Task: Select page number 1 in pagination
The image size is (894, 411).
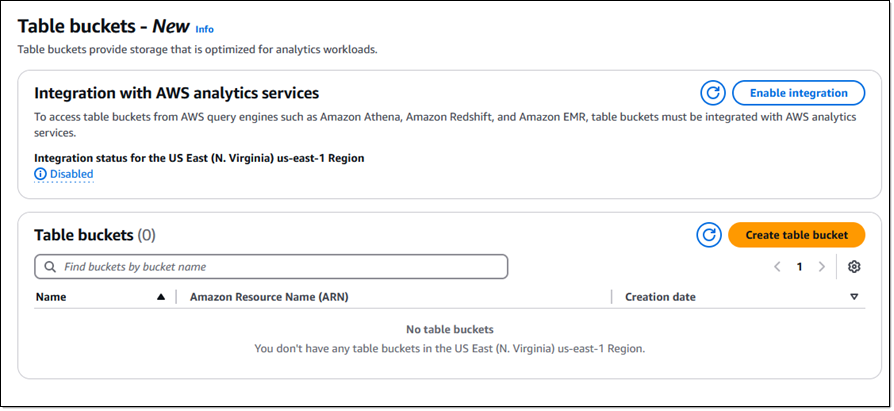Action: point(799,267)
